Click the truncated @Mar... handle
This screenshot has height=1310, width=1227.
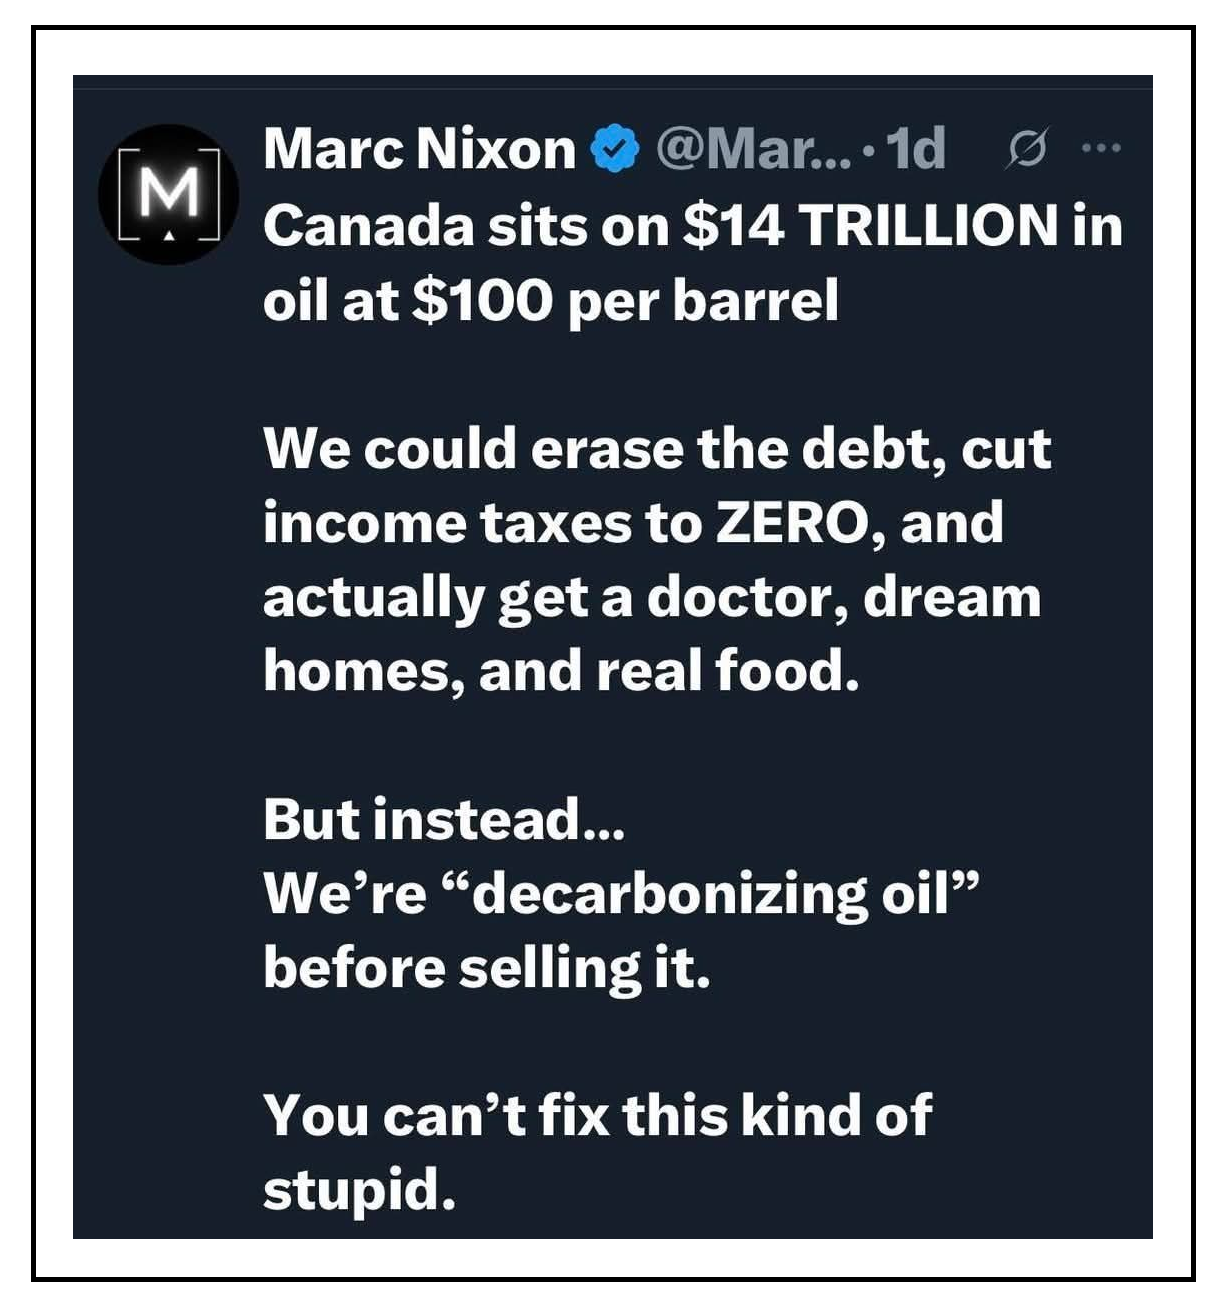753,149
